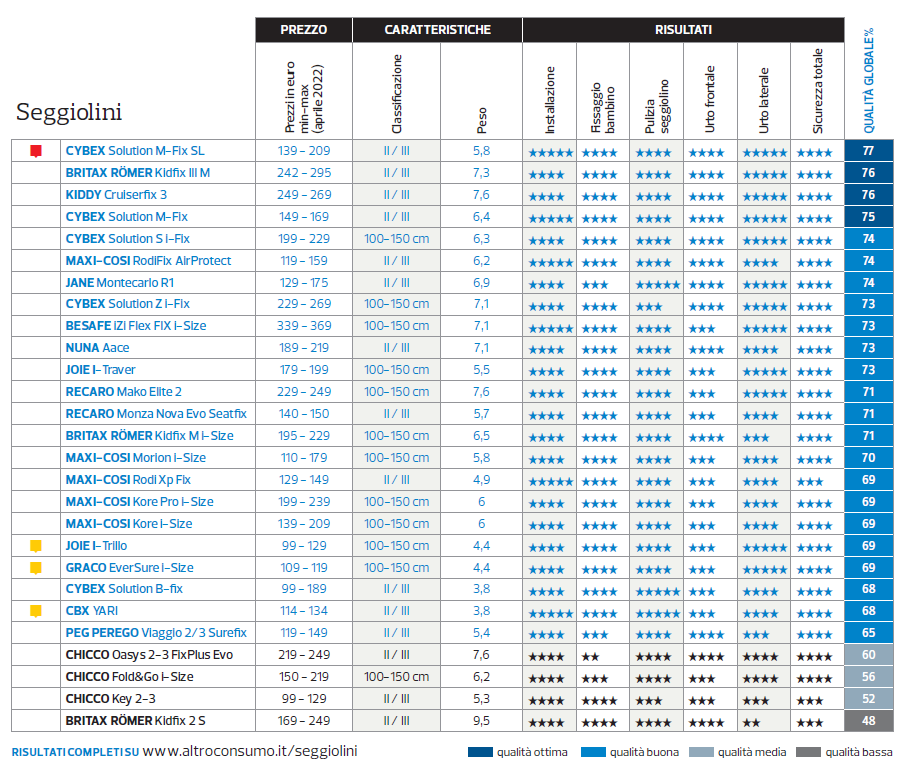
Task: Select MAXI-COSI Rodi Xp Fix product name
Action: coord(128,480)
